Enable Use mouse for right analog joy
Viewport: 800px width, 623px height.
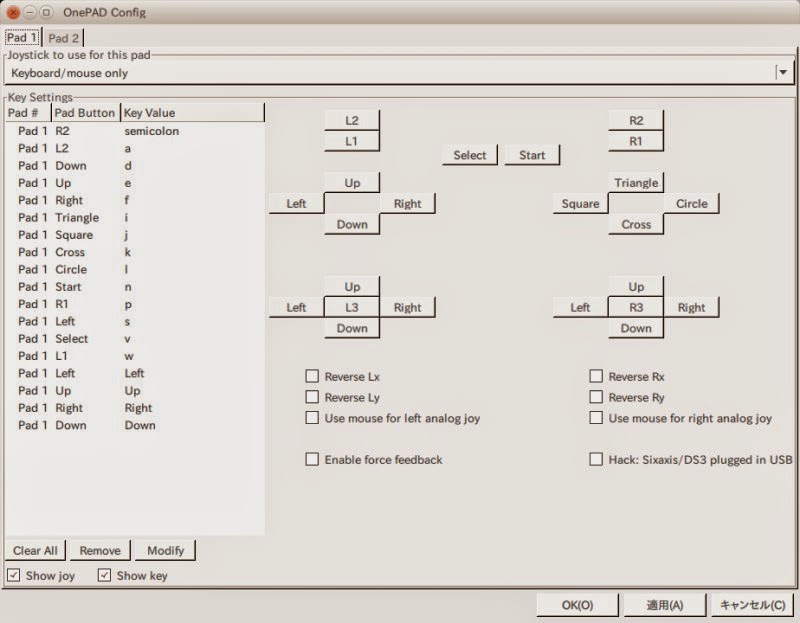(596, 418)
